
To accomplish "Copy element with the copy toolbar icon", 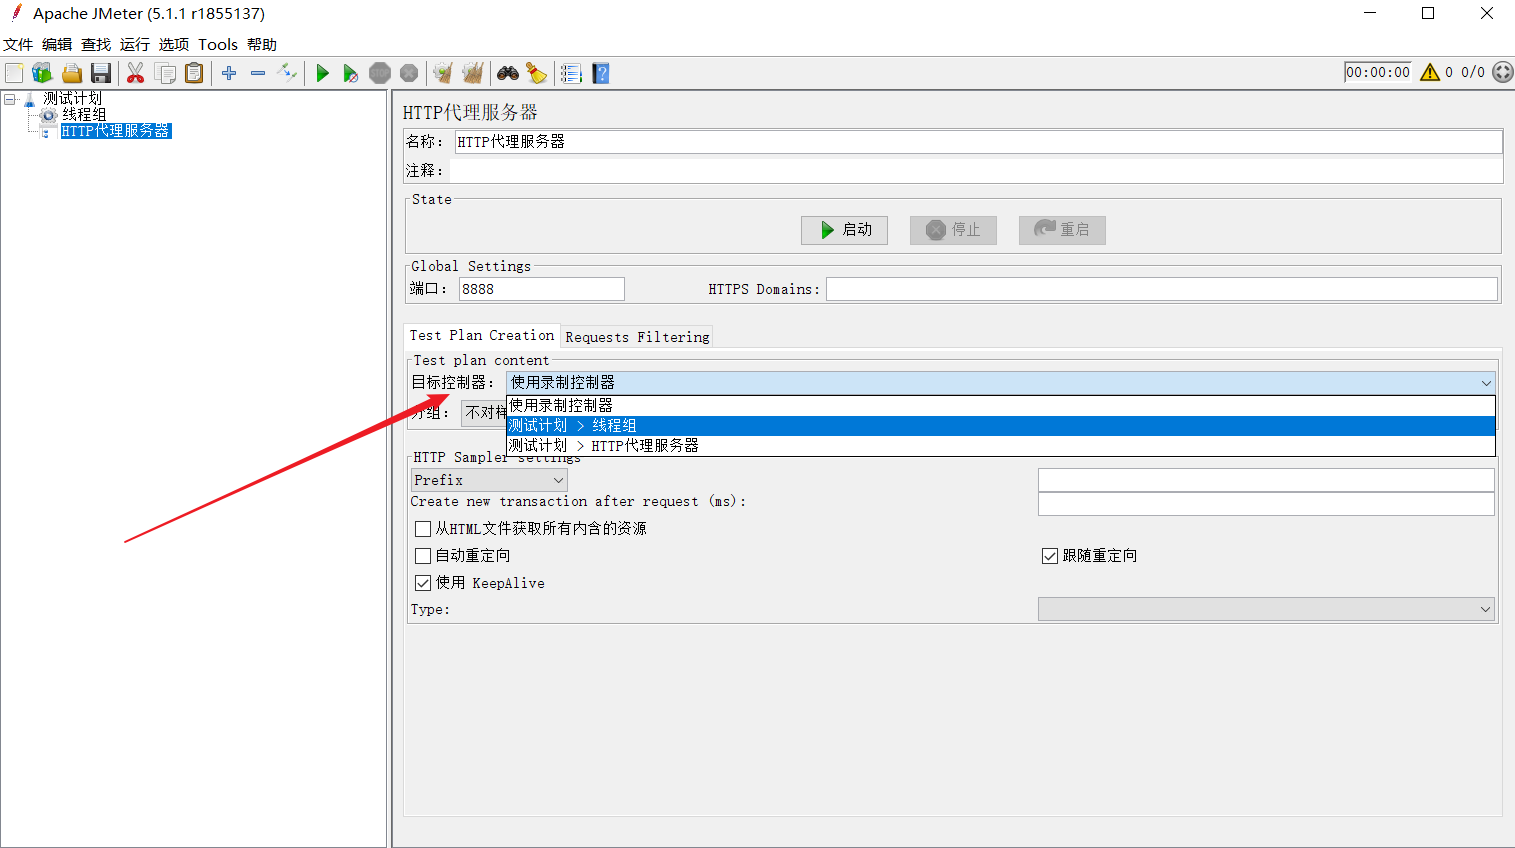I will [165, 72].
